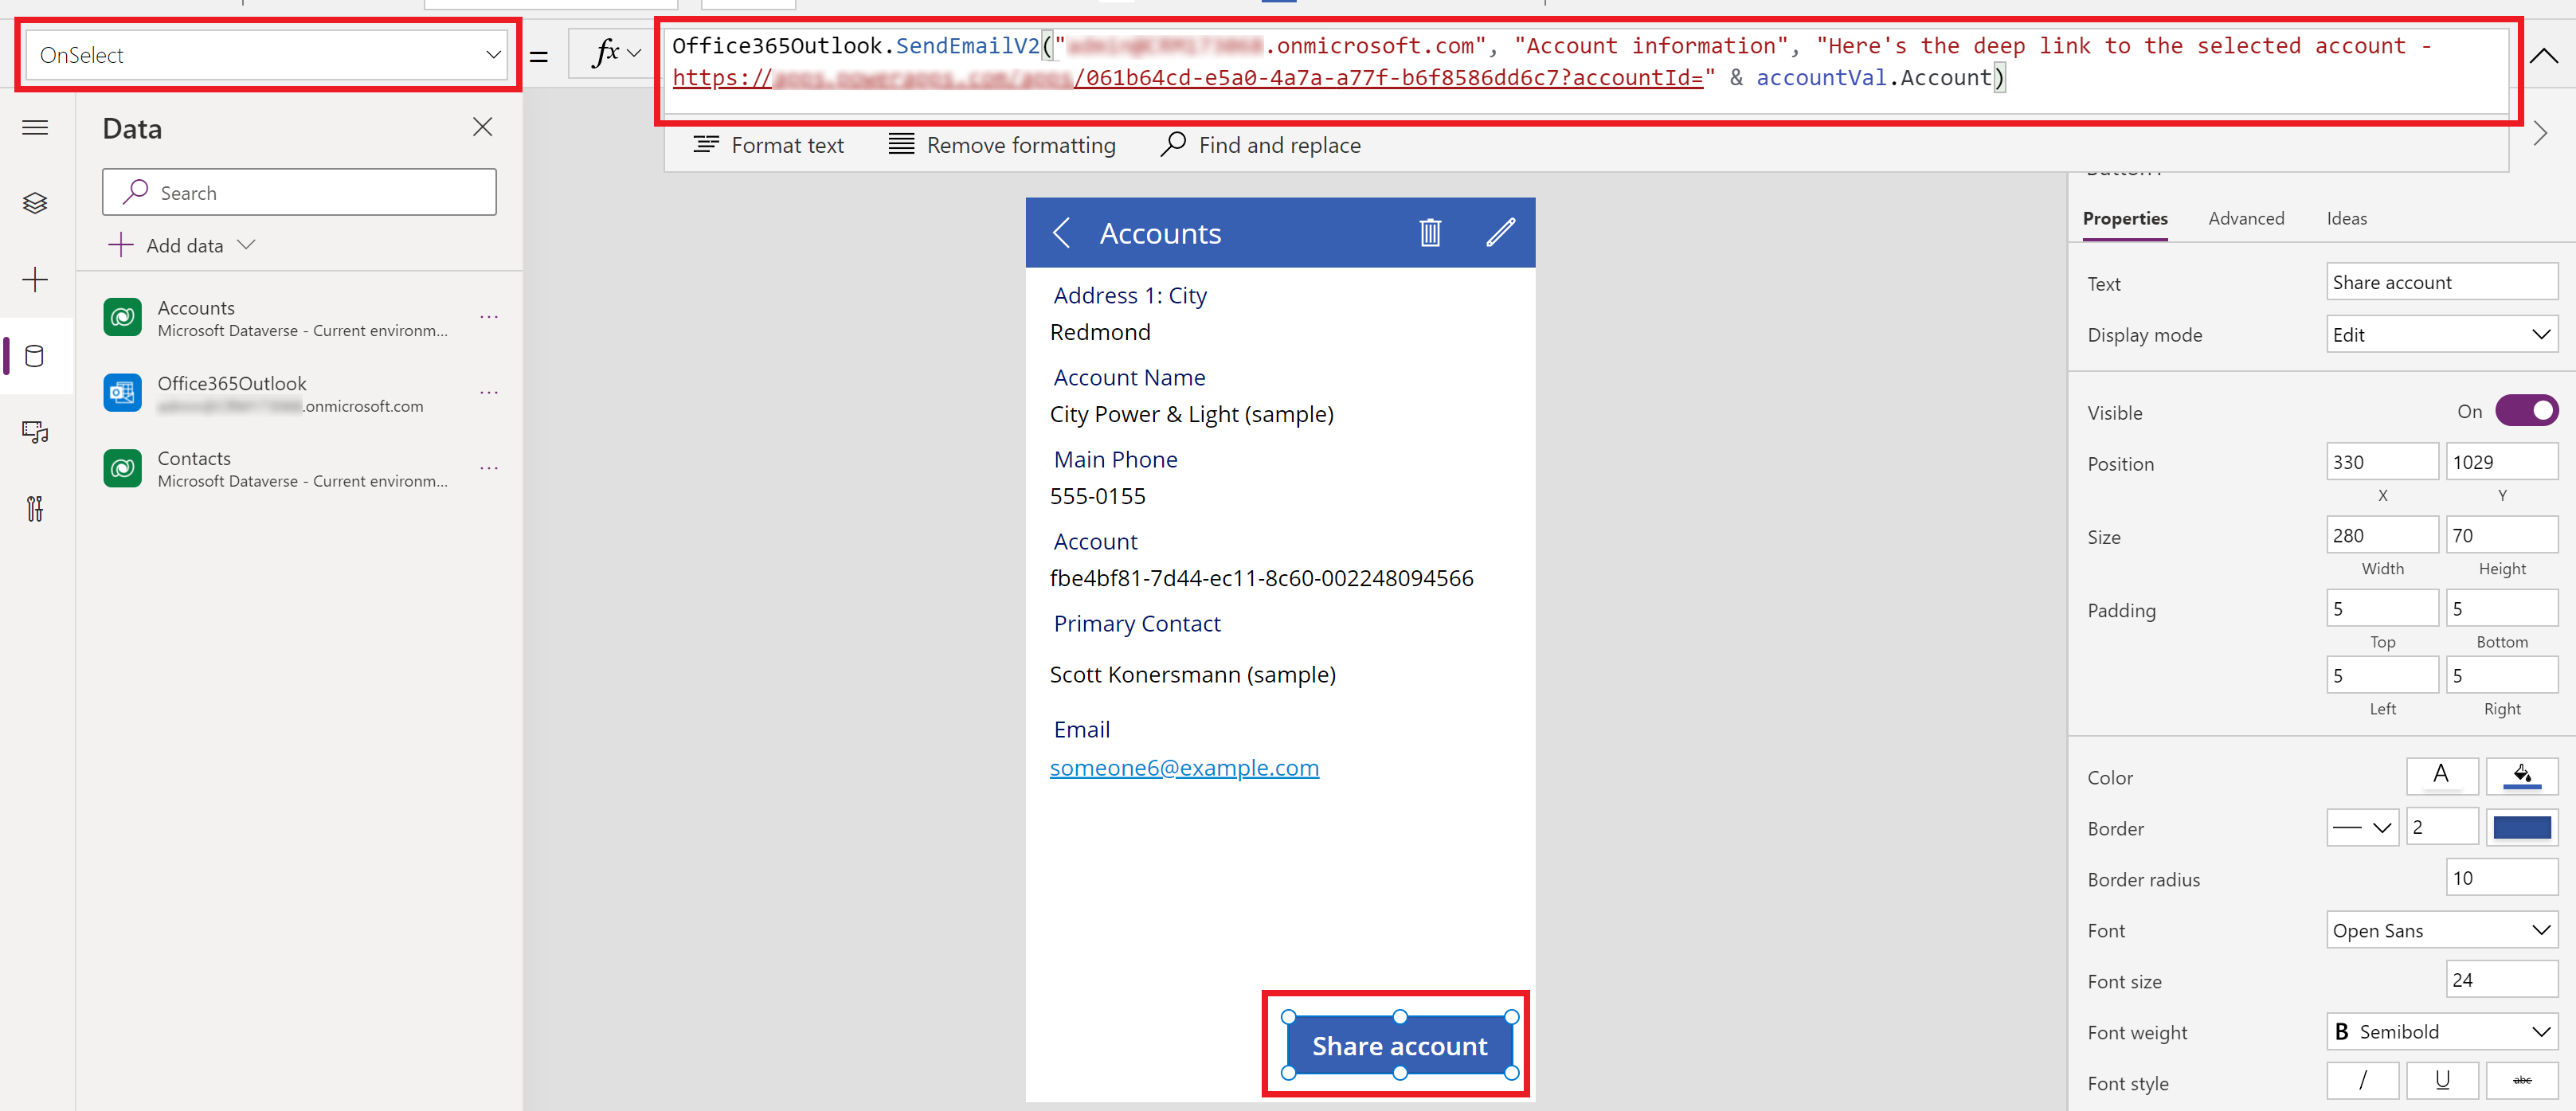
Task: Click the Border radius field
Action: 2502,878
